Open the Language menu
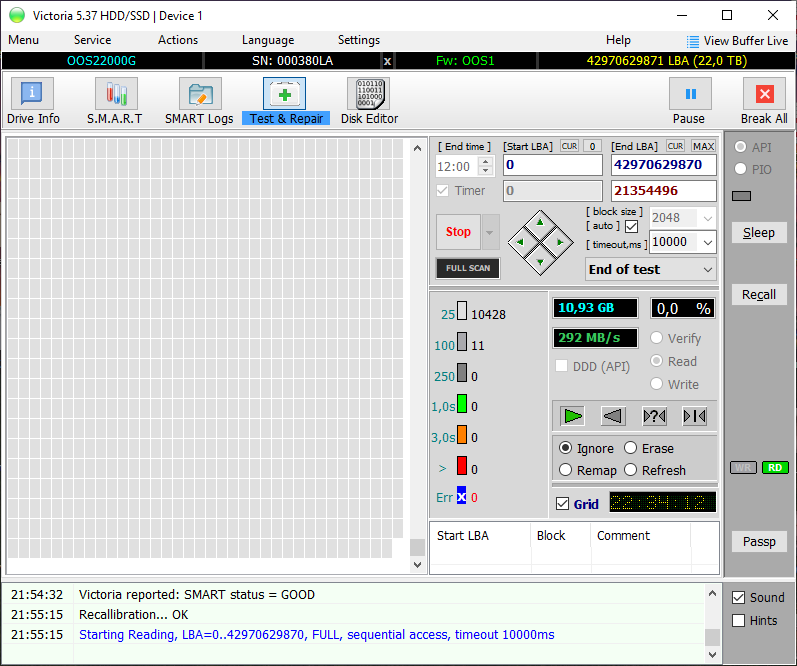The height and width of the screenshot is (666, 797). (x=268, y=40)
